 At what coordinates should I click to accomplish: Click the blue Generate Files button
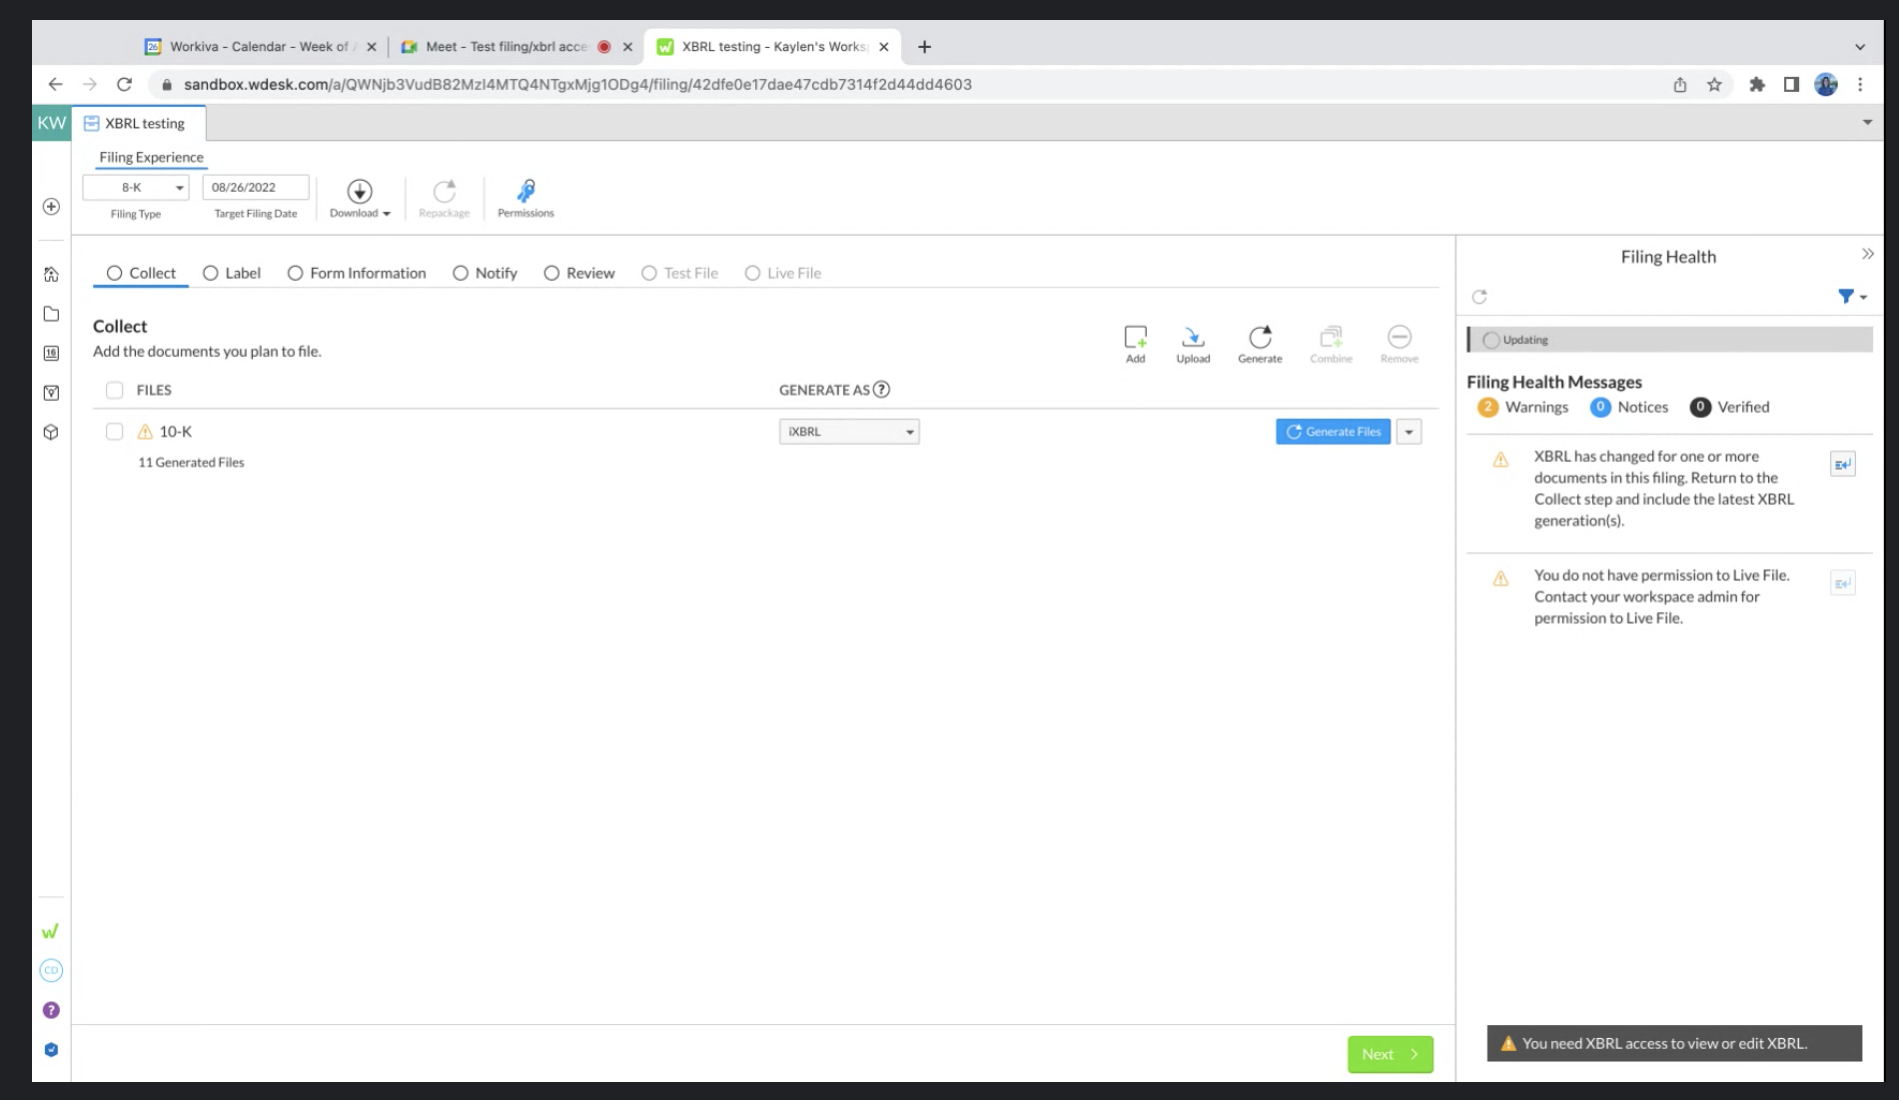pos(1332,432)
